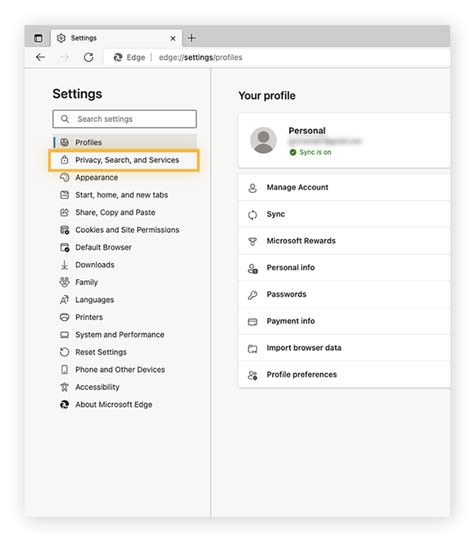Refresh the page with reload icon
Screen dimensions: 474x542
click(x=89, y=57)
